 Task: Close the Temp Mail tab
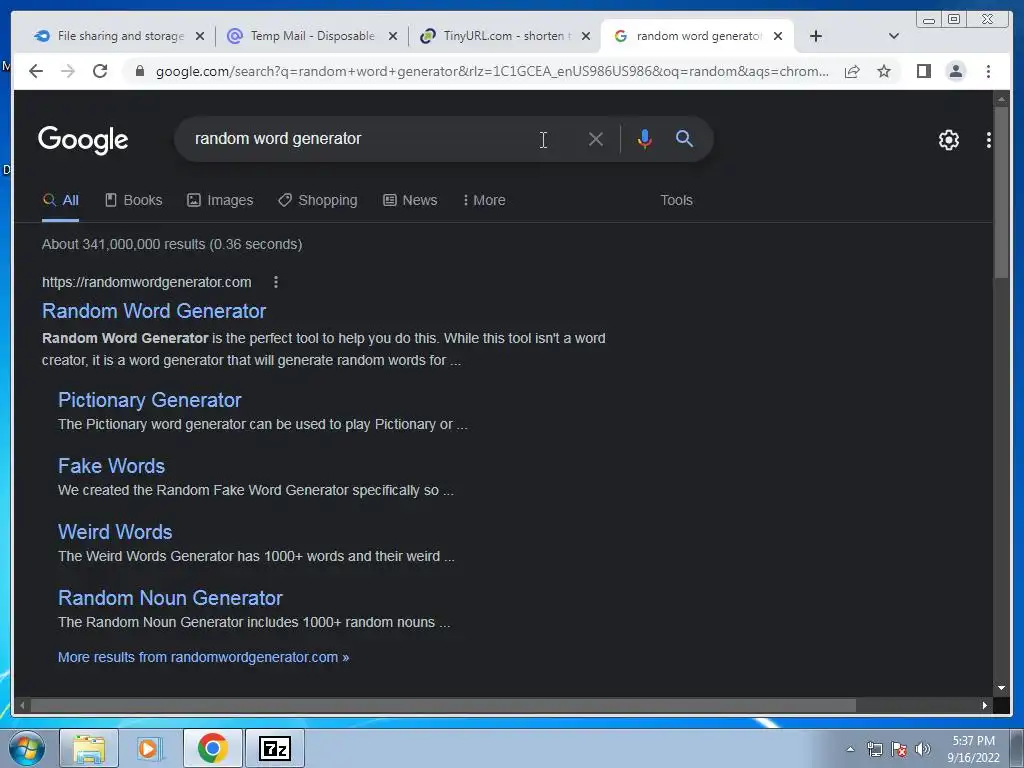(392, 36)
